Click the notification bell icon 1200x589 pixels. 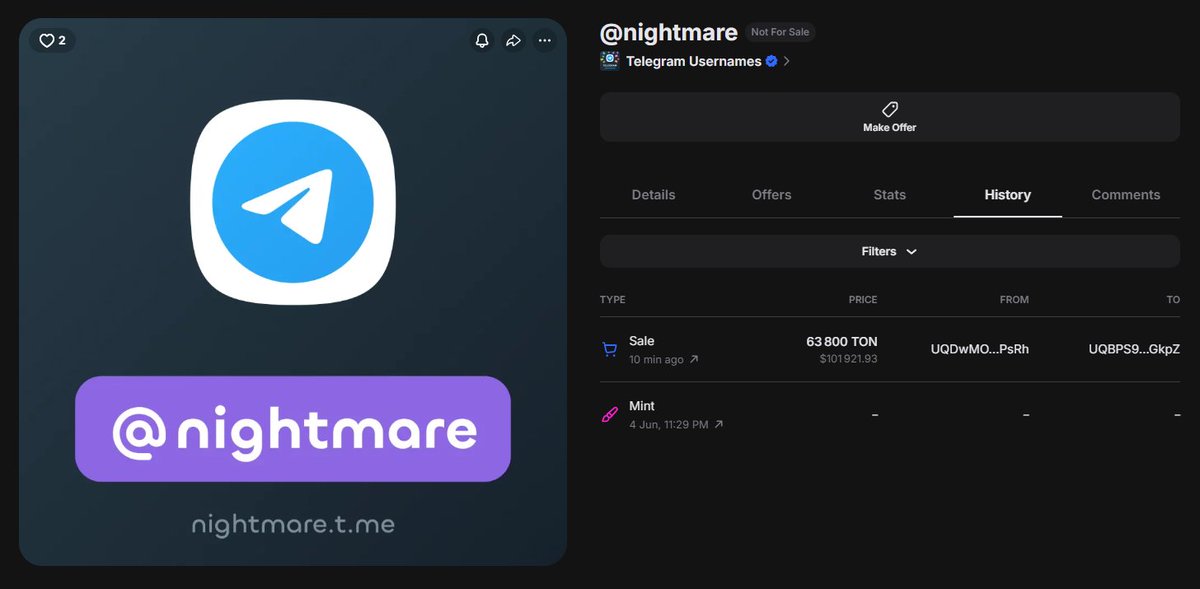click(482, 40)
